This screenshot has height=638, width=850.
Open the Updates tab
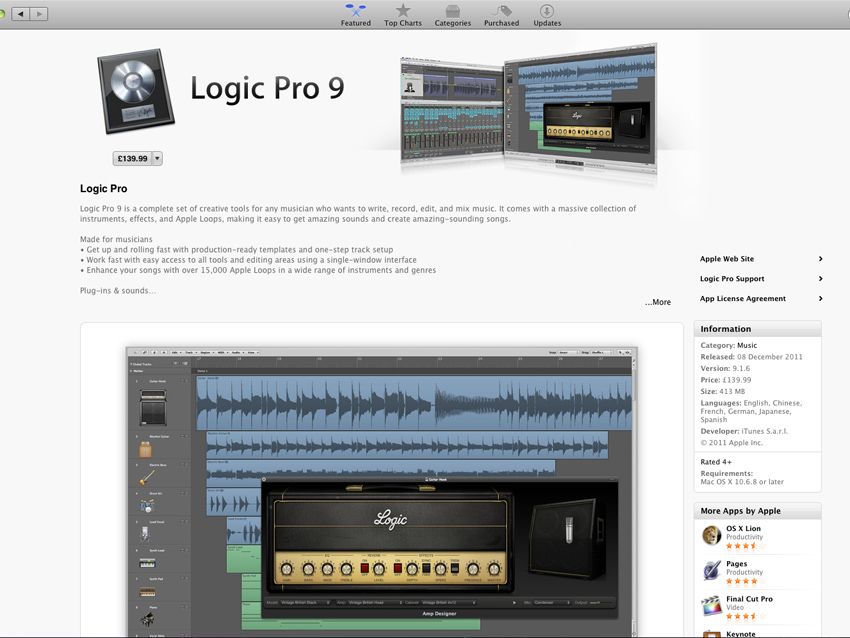[547, 15]
